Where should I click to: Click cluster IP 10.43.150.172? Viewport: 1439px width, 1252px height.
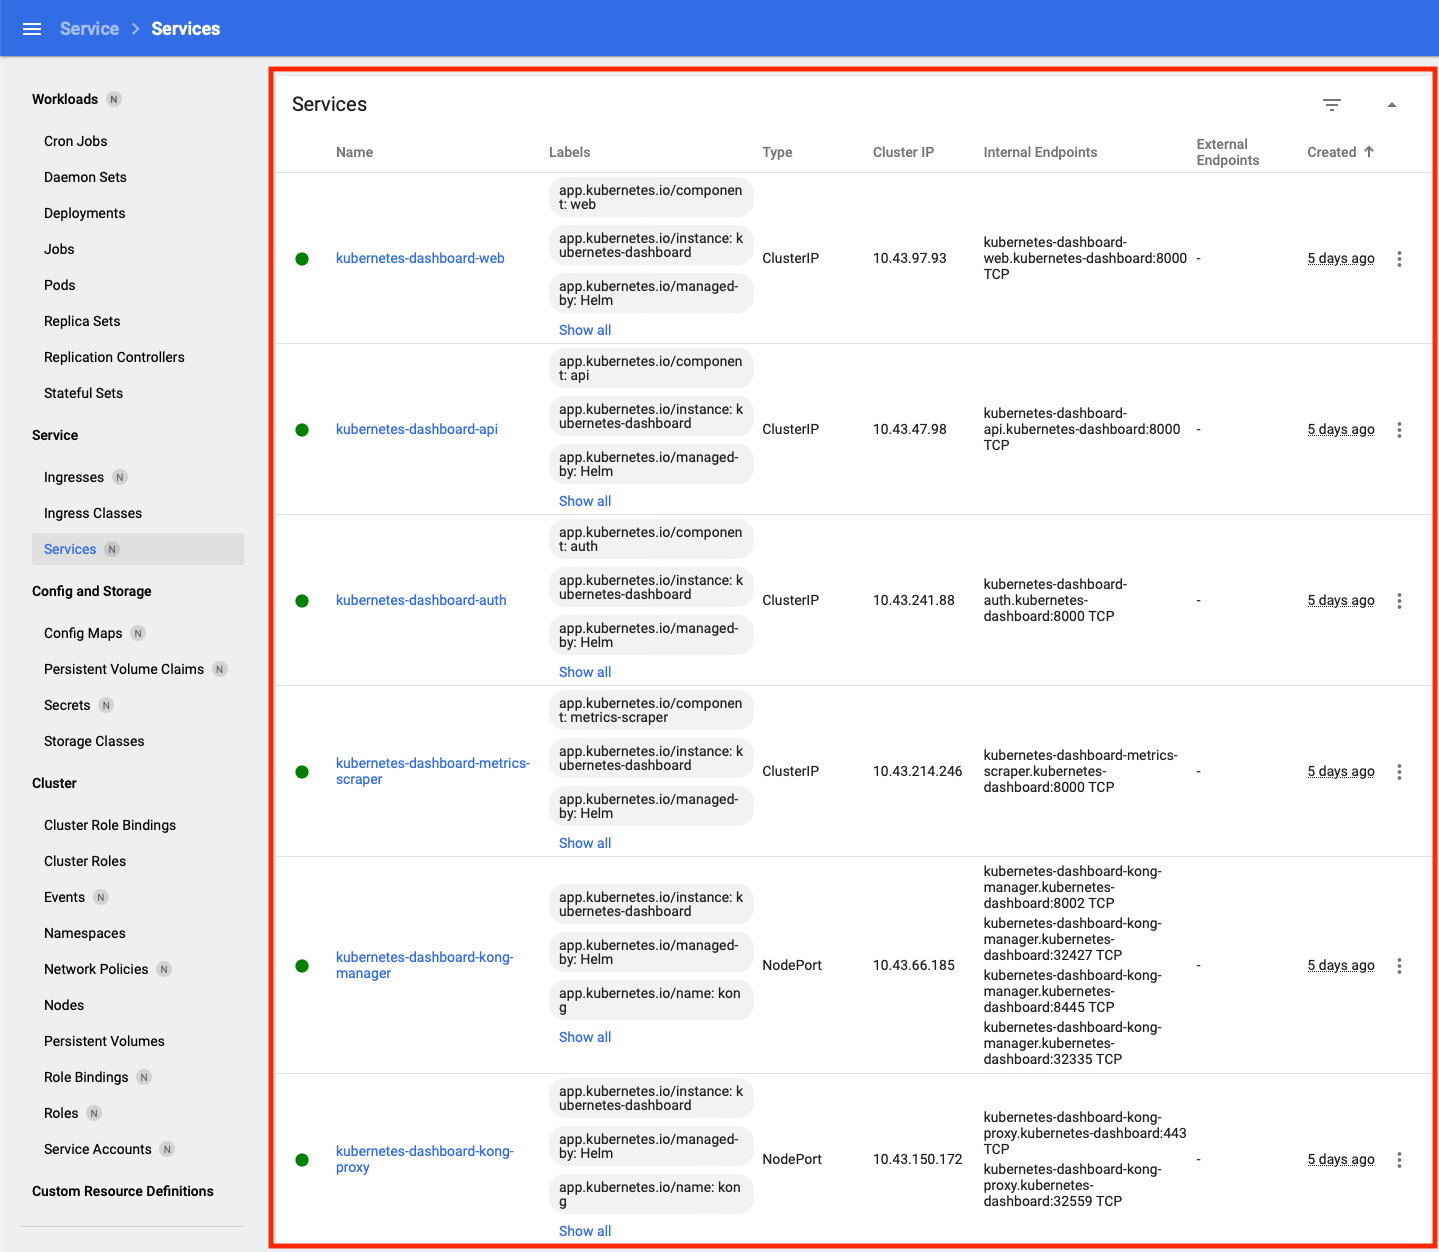[918, 1159]
